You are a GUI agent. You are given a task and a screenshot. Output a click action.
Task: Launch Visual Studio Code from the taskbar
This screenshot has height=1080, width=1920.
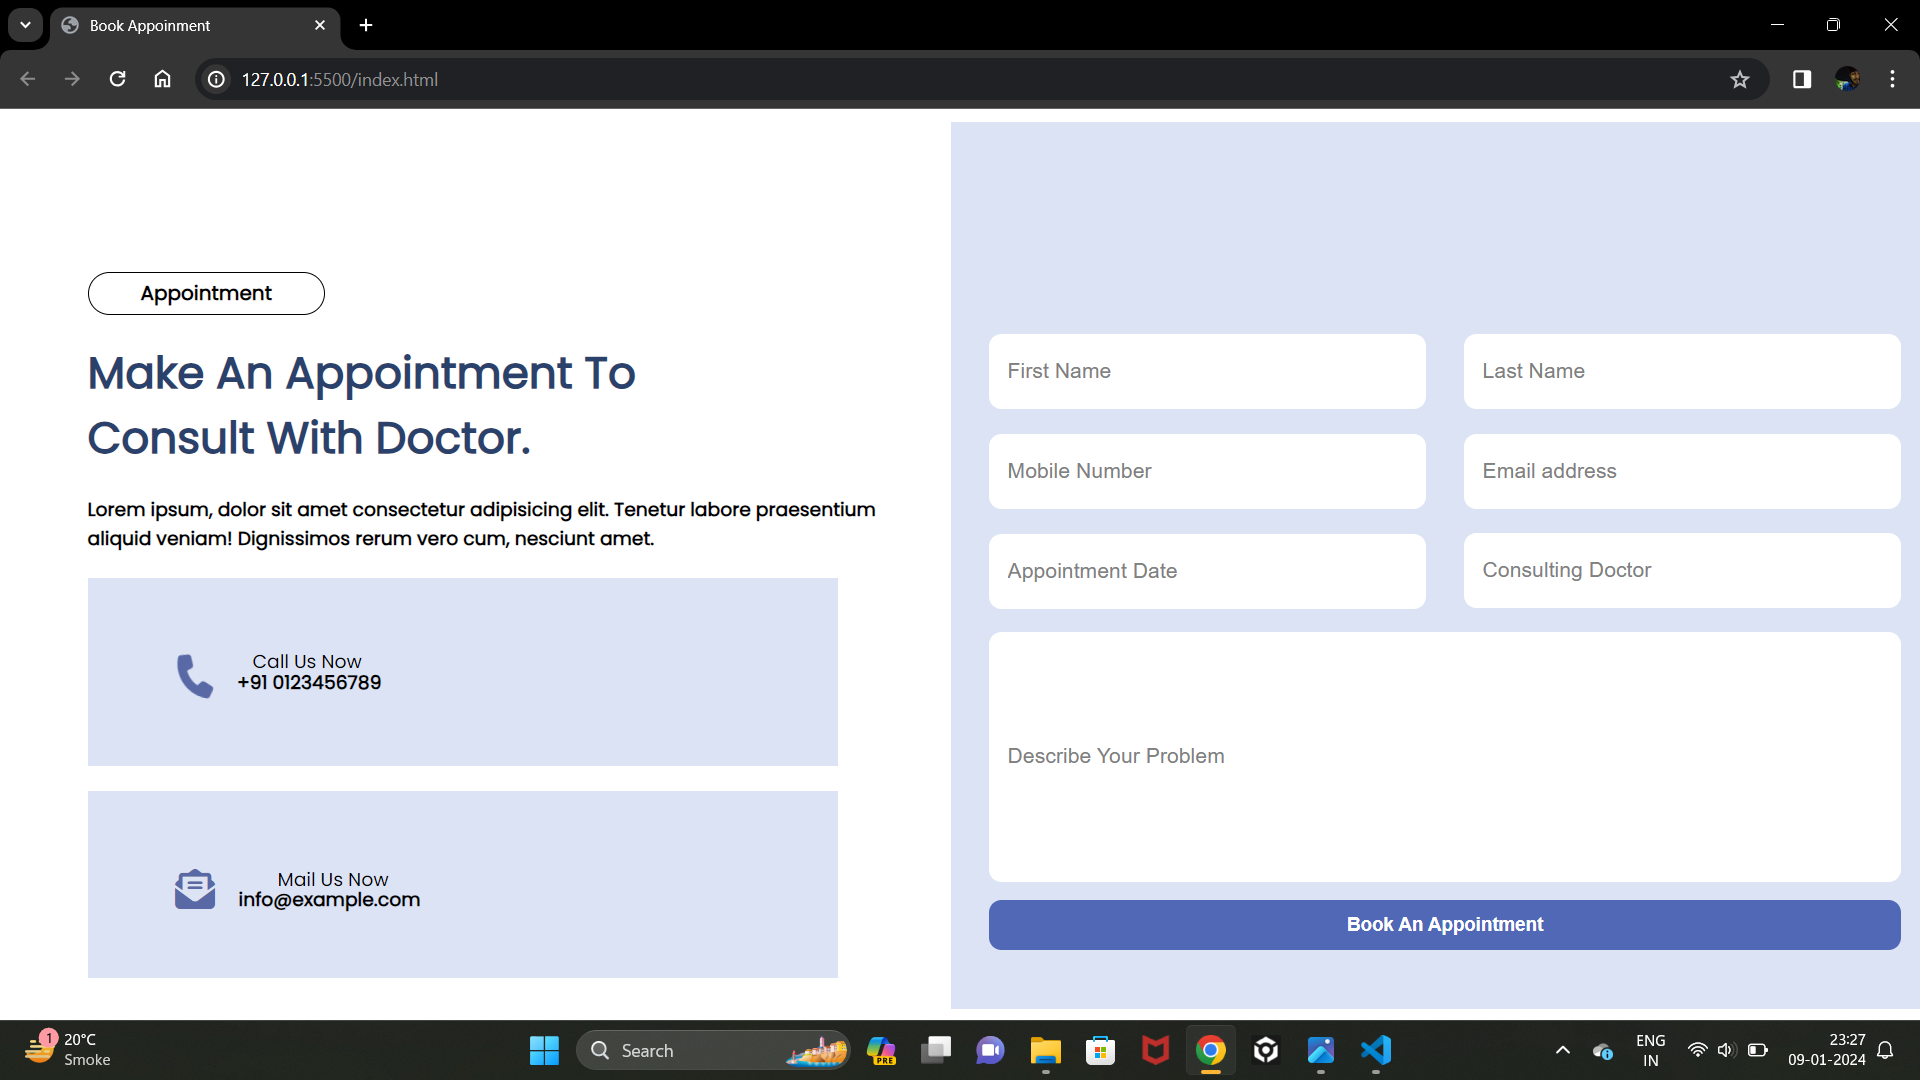(1375, 1050)
